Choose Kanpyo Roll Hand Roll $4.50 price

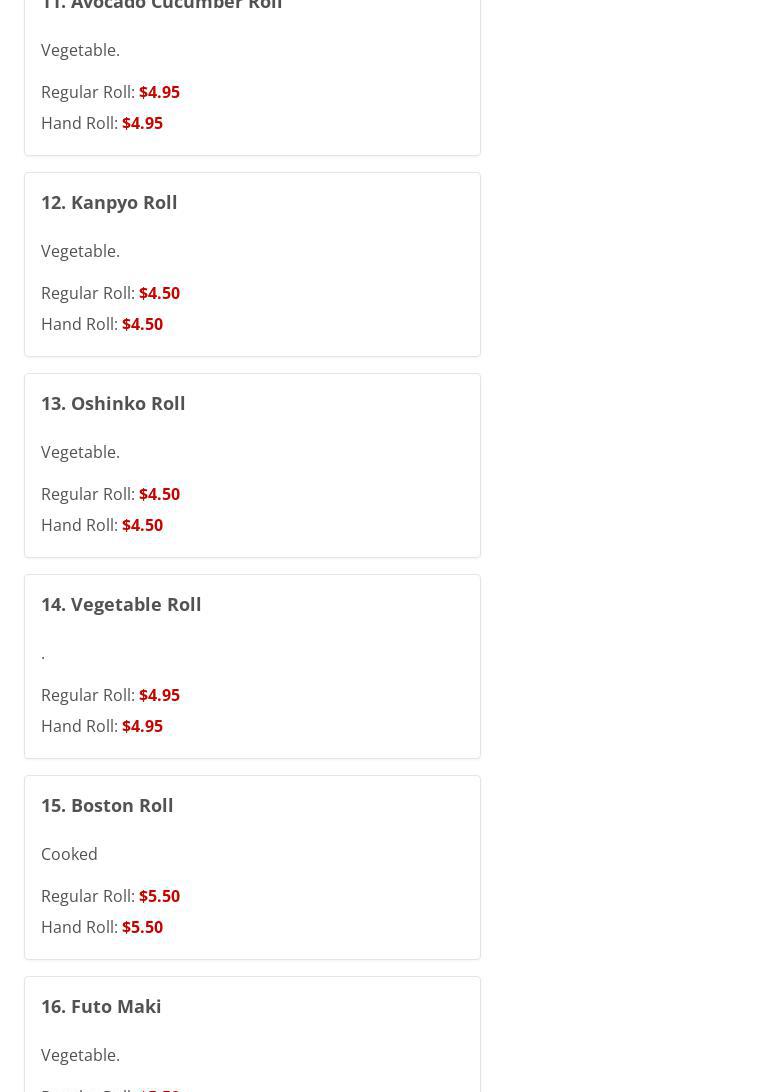click(142, 324)
